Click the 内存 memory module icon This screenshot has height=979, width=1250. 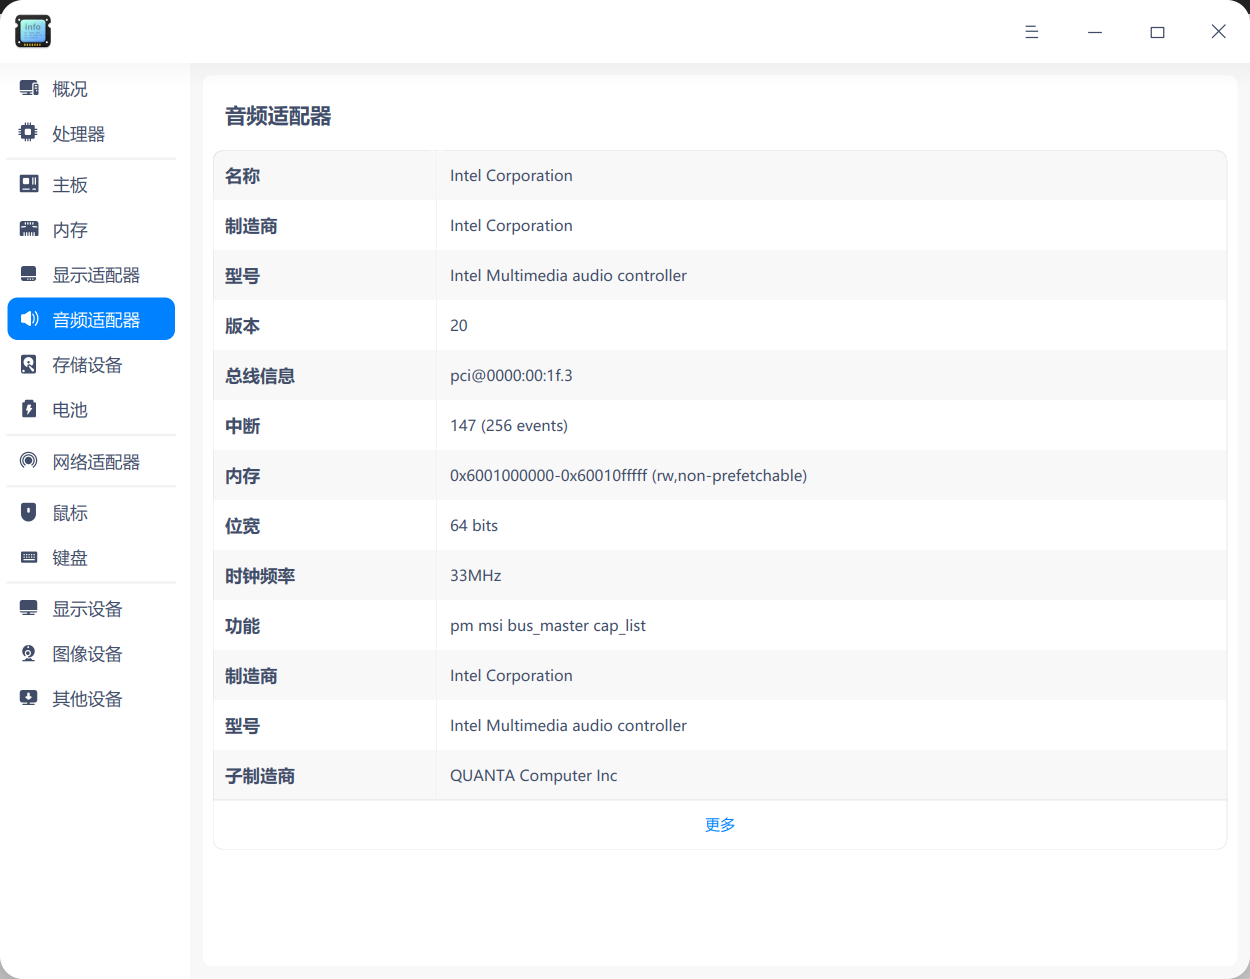pyautogui.click(x=29, y=229)
